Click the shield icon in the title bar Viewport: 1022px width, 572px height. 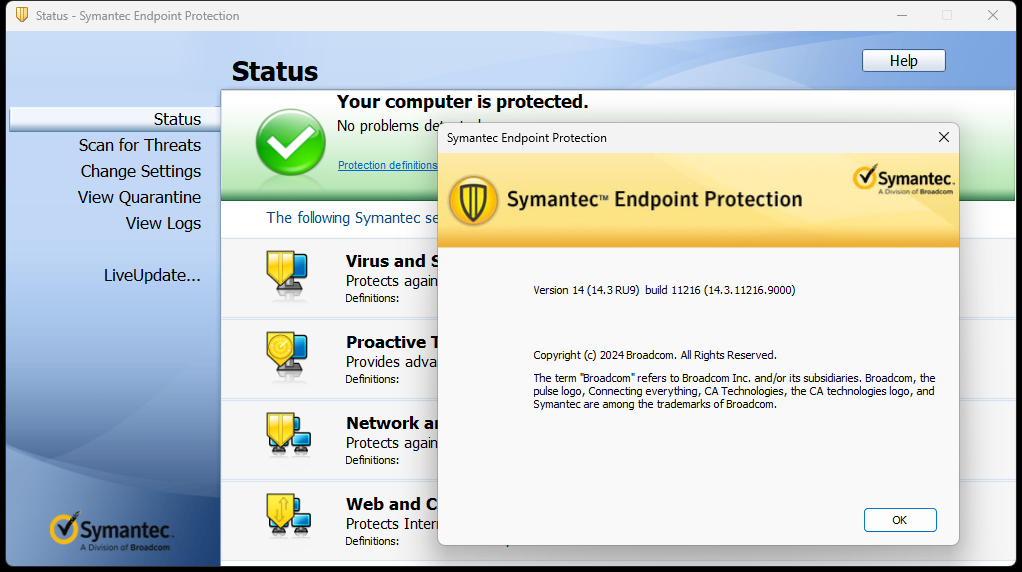[x=22, y=15]
